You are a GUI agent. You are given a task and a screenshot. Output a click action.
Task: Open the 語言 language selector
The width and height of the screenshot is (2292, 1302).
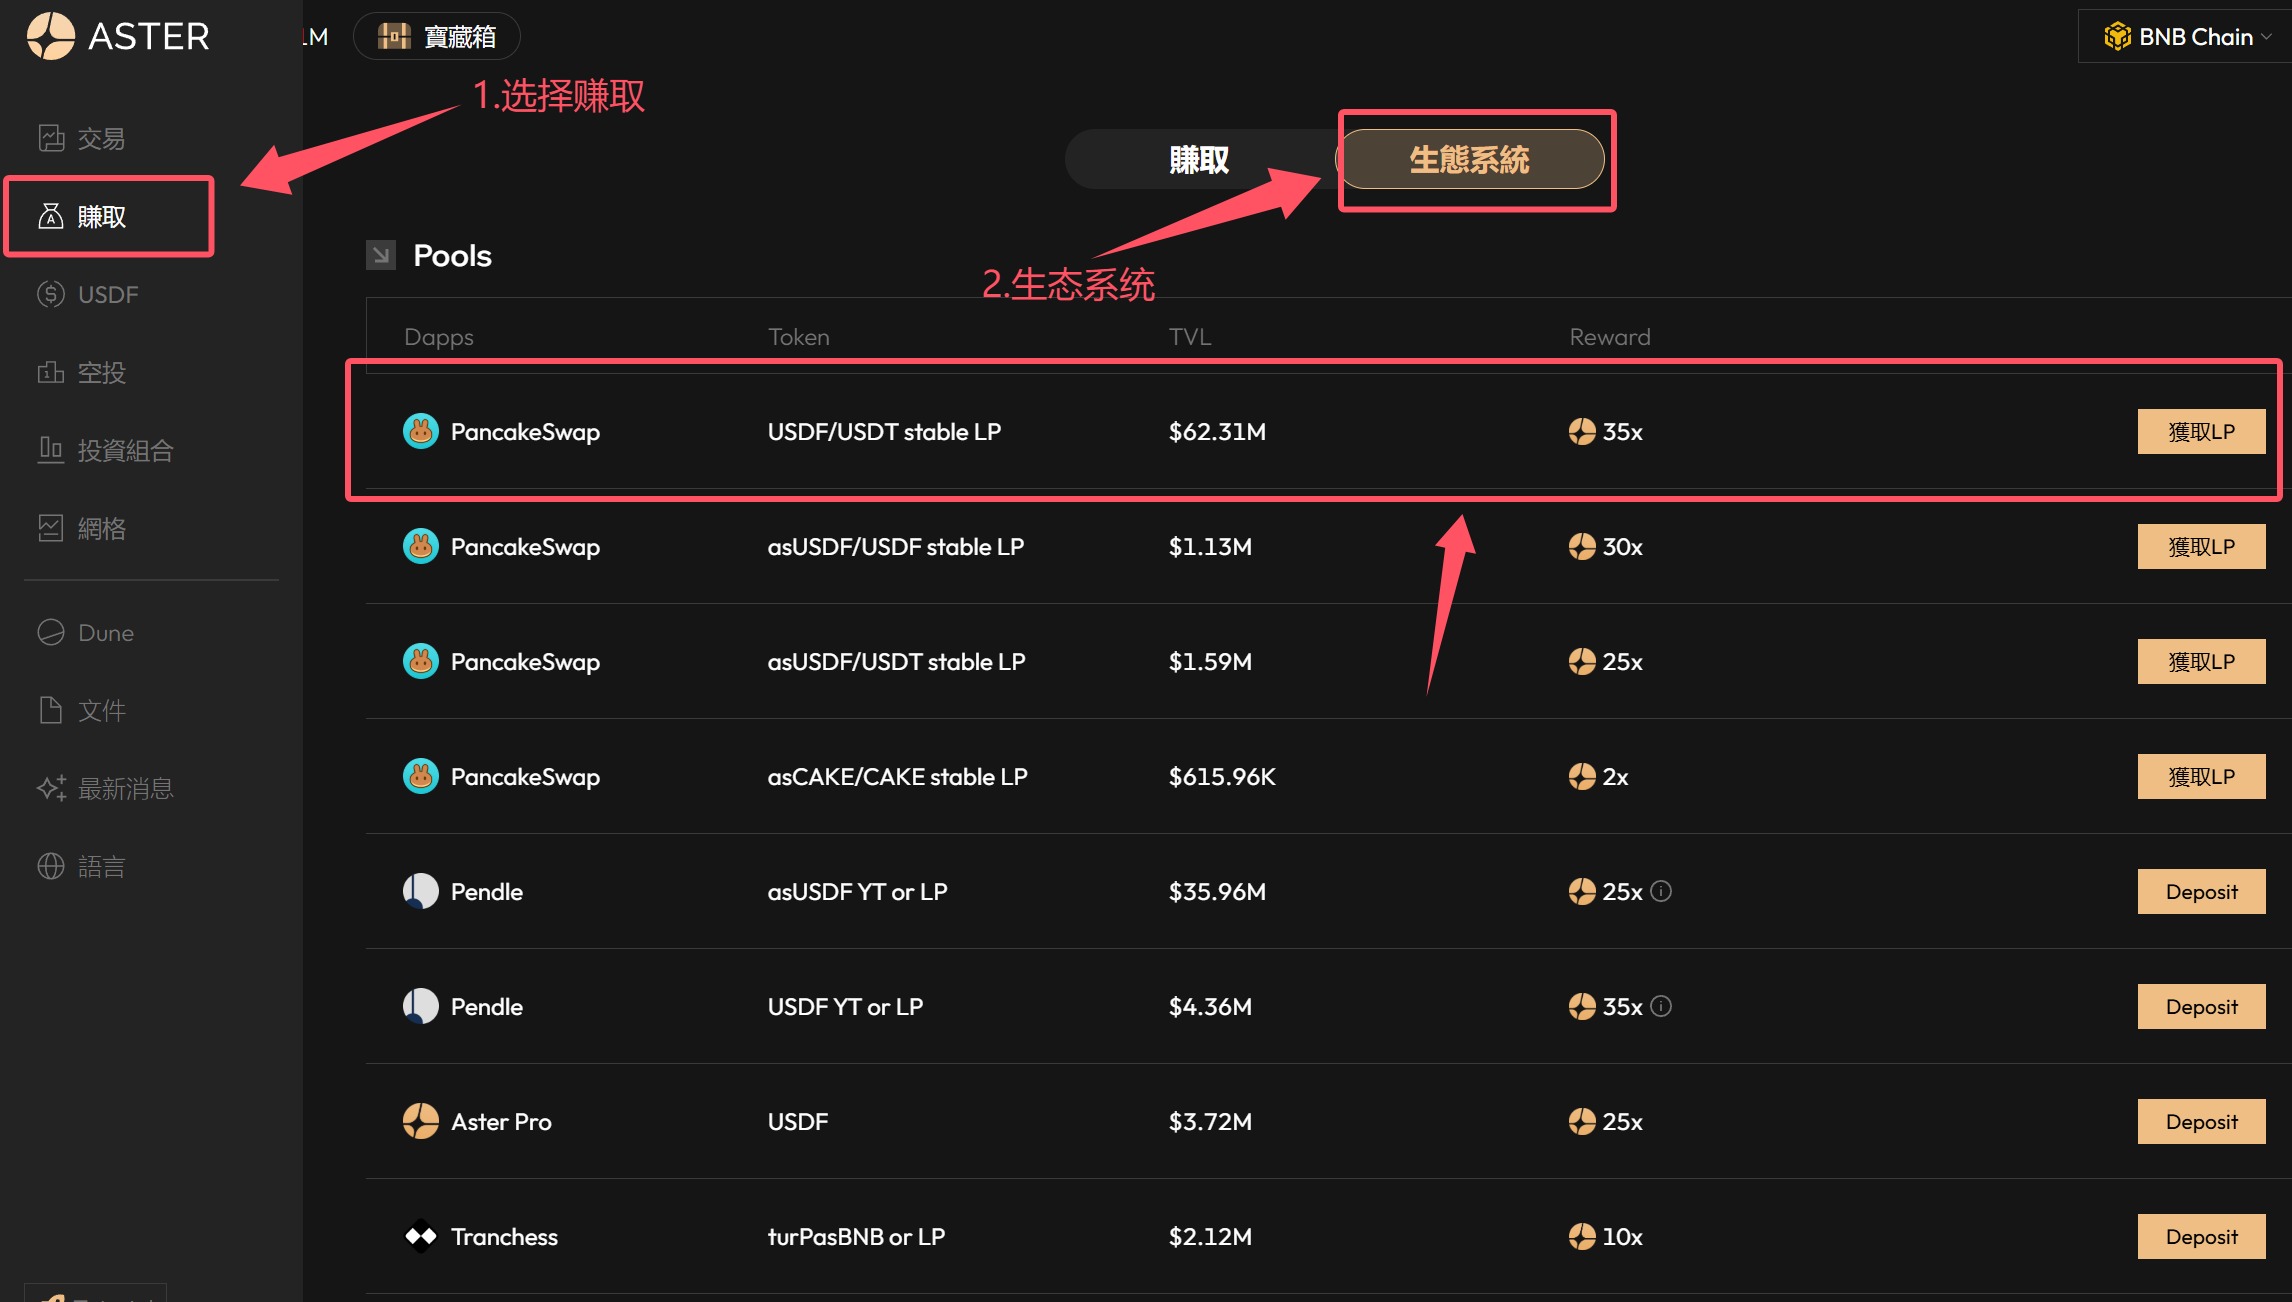click(82, 866)
